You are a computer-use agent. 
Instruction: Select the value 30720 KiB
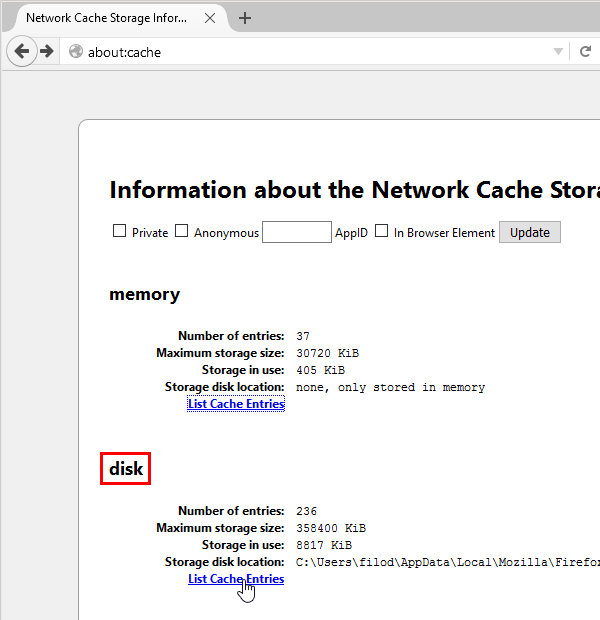pyautogui.click(x=327, y=353)
